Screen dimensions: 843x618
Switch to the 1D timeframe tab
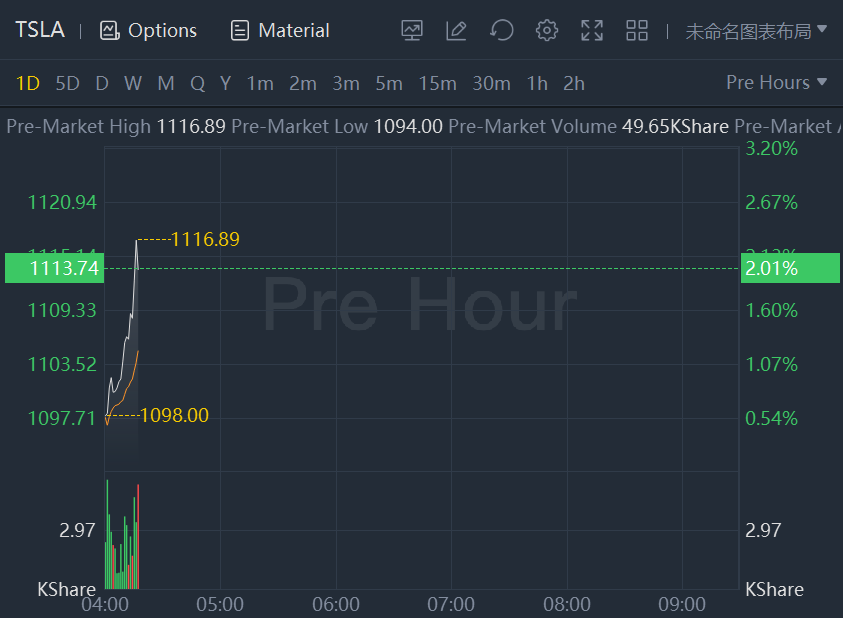(x=28, y=83)
